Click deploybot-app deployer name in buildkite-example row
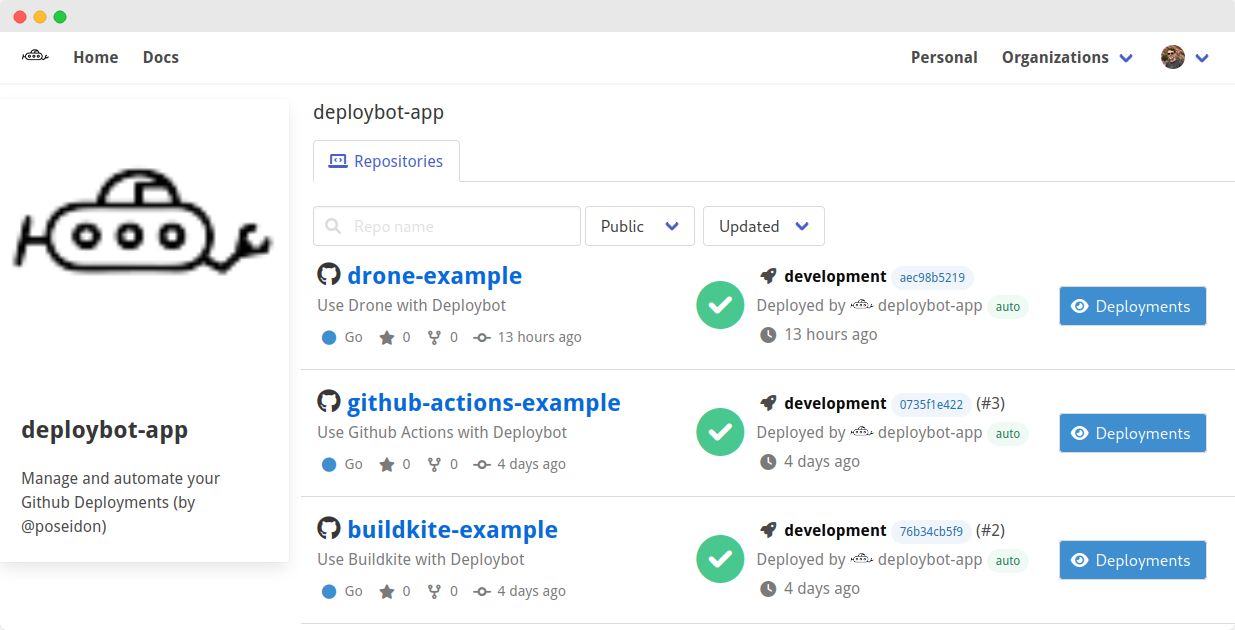Image resolution: width=1235 pixels, height=630 pixels. (x=930, y=560)
